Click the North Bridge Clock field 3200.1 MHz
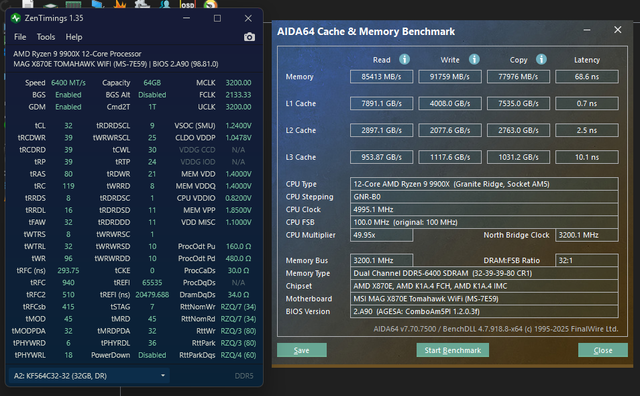Viewport: 640px width, 396px height. (x=587, y=235)
